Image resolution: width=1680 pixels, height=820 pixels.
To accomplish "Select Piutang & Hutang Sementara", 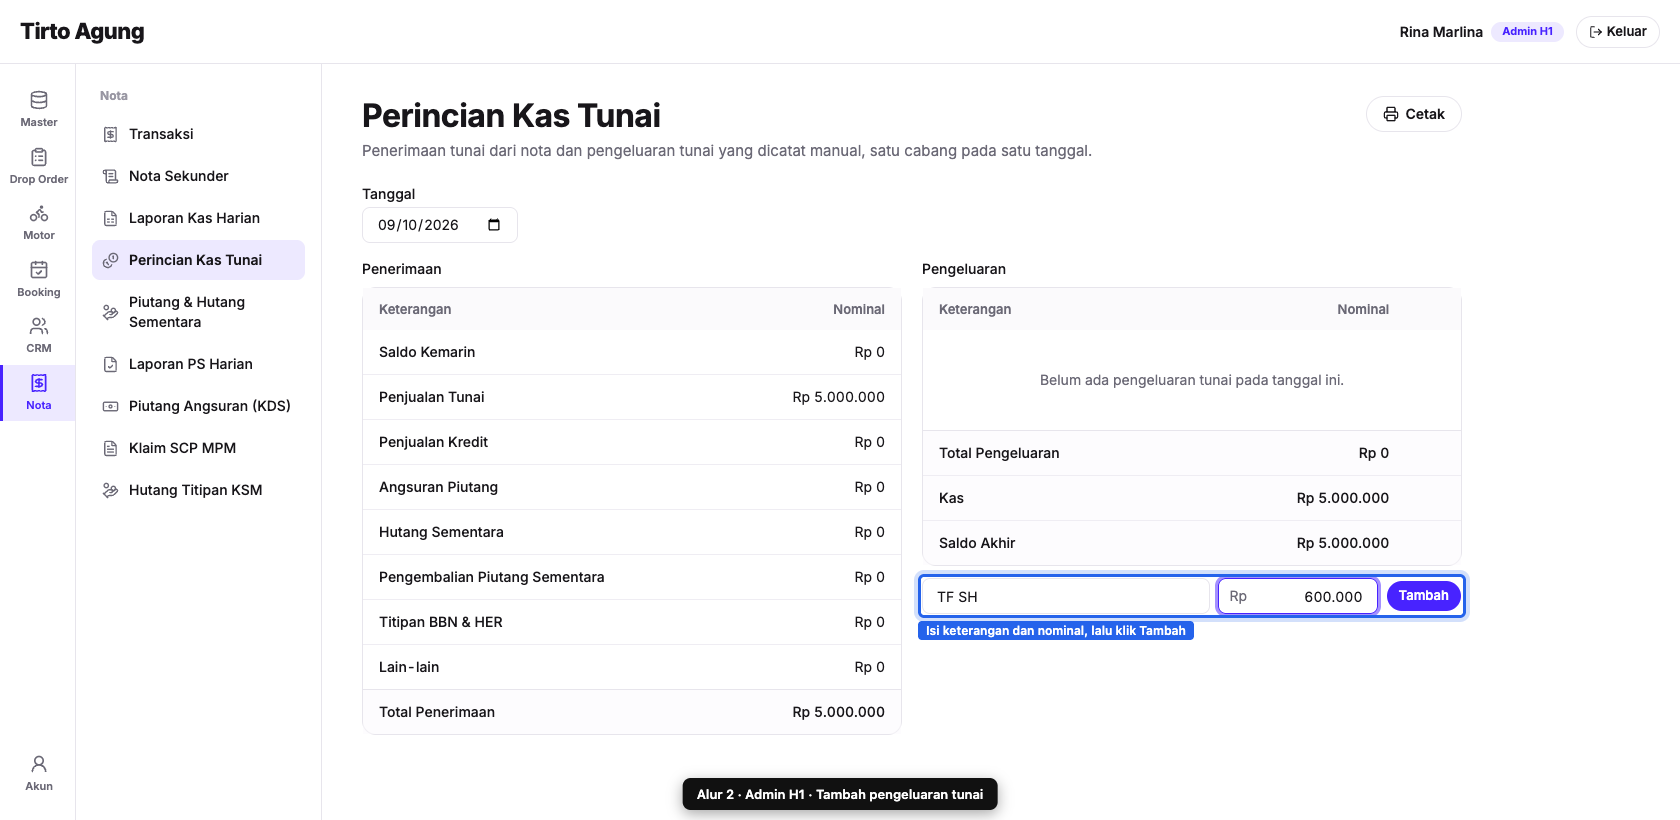I will tap(198, 312).
